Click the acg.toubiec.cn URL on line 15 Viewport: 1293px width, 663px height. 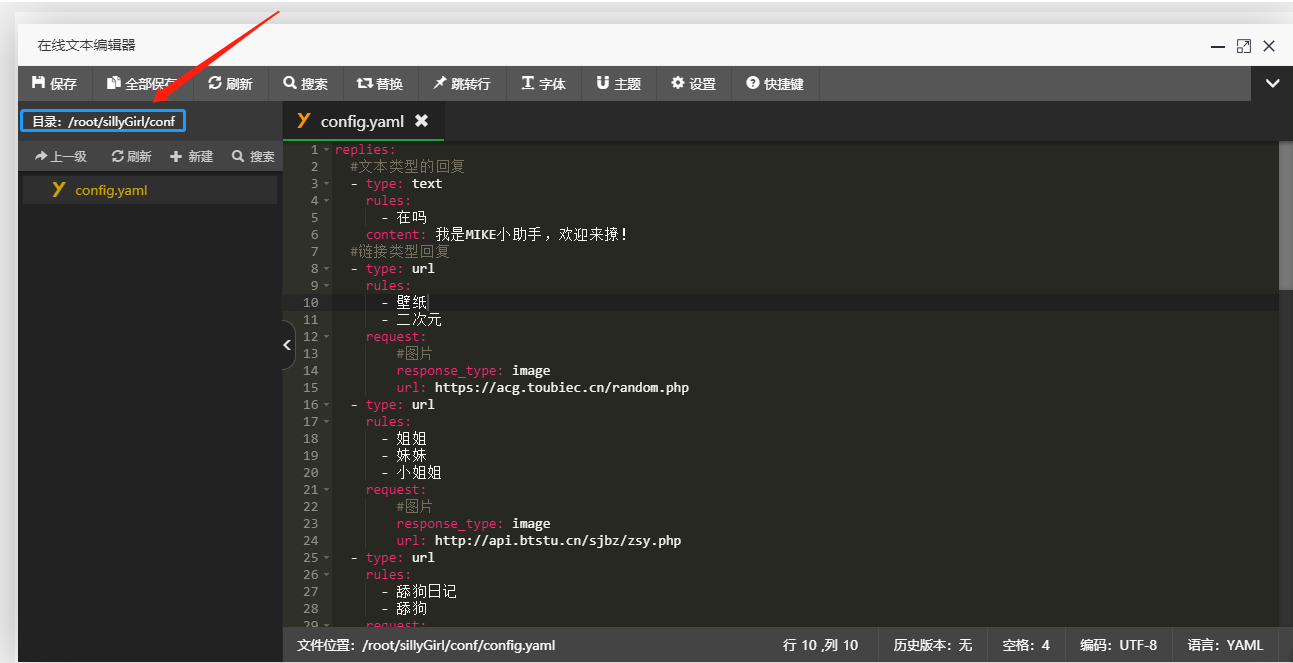561,388
